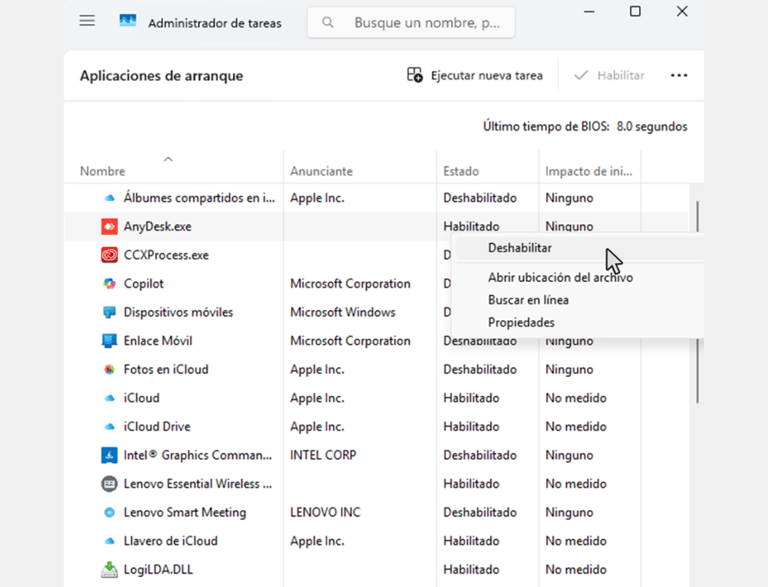Click the Lenovo Essential Wireless icon
Viewport: 768px width, 587px height.
click(x=109, y=484)
